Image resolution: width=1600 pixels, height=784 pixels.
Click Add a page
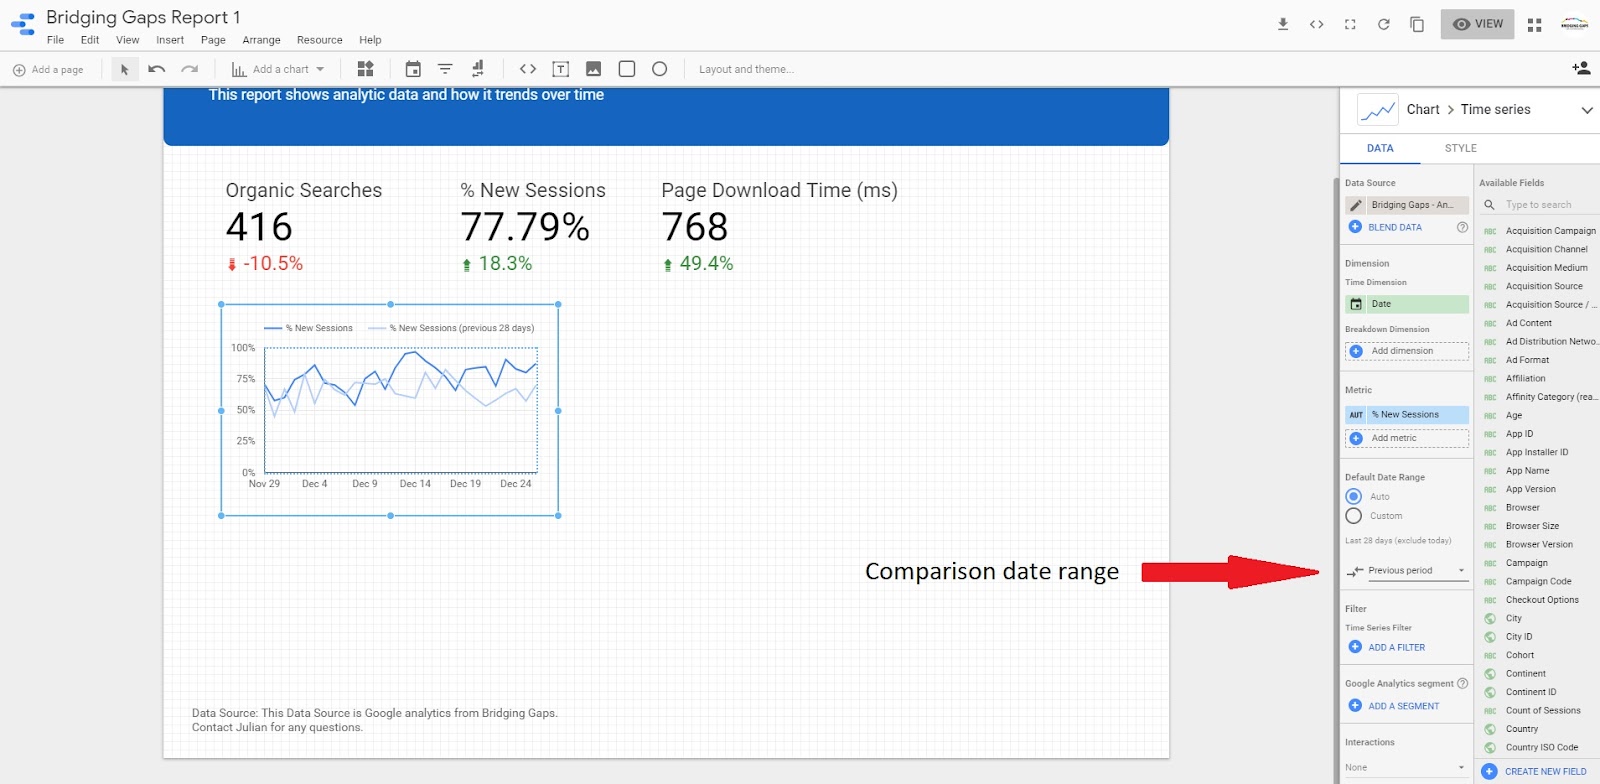tap(48, 69)
